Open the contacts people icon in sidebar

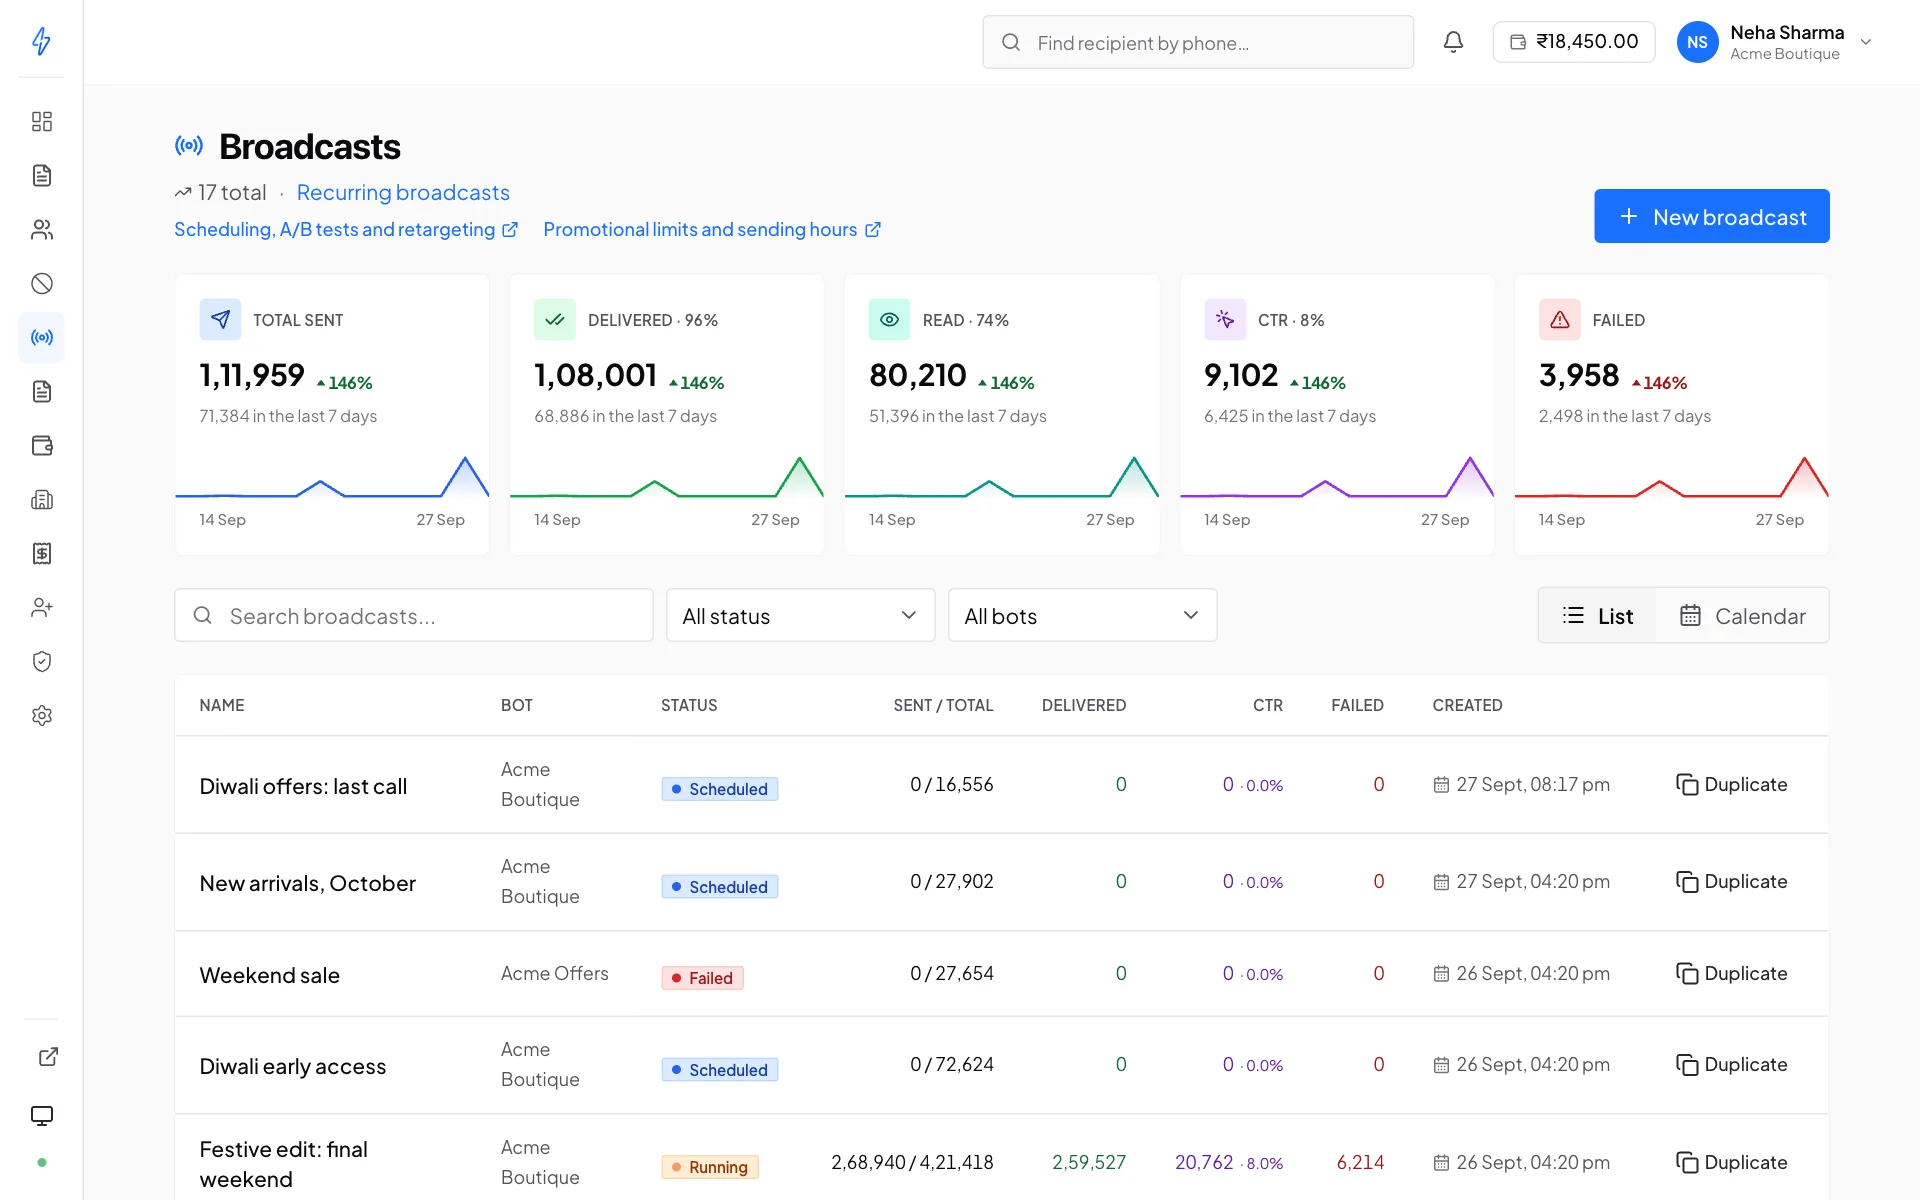click(41, 229)
